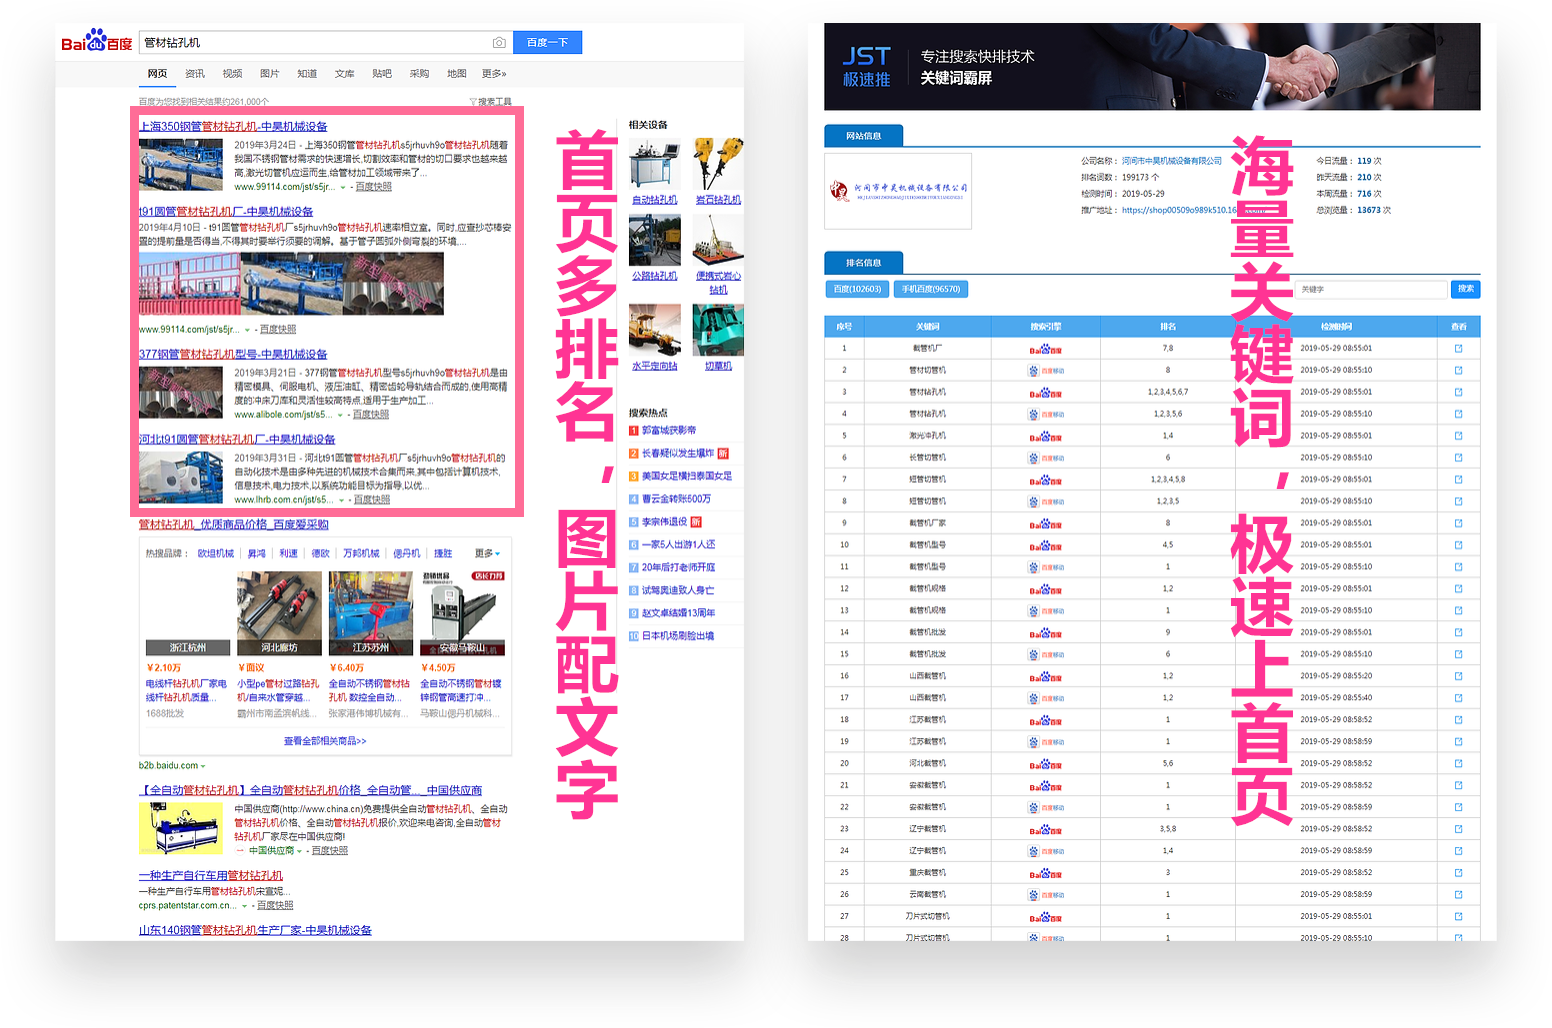The image size is (1552, 1028).
Task: Select the 排名信息 tab
Action: (x=864, y=263)
